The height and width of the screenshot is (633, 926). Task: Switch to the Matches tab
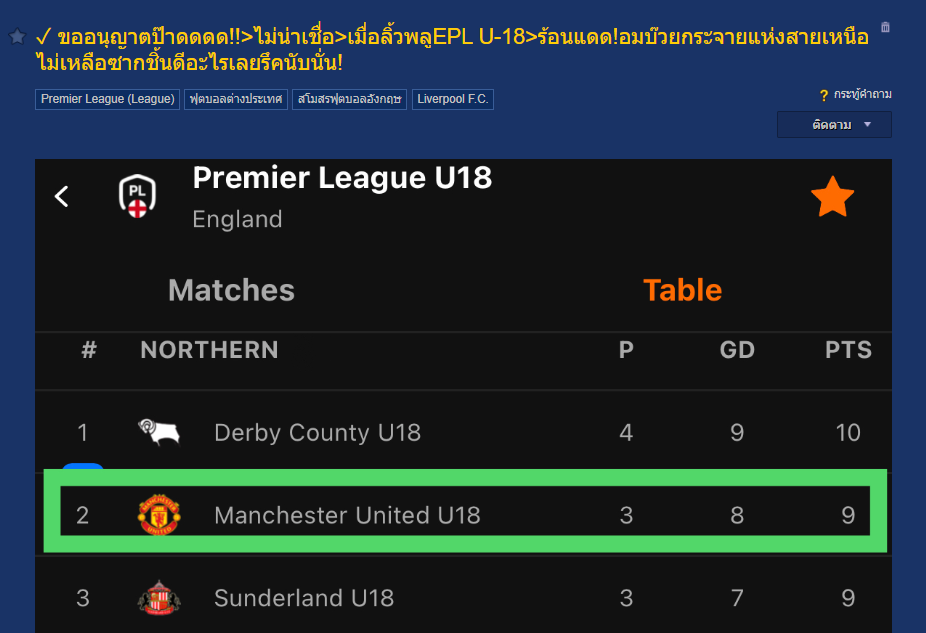pyautogui.click(x=231, y=290)
